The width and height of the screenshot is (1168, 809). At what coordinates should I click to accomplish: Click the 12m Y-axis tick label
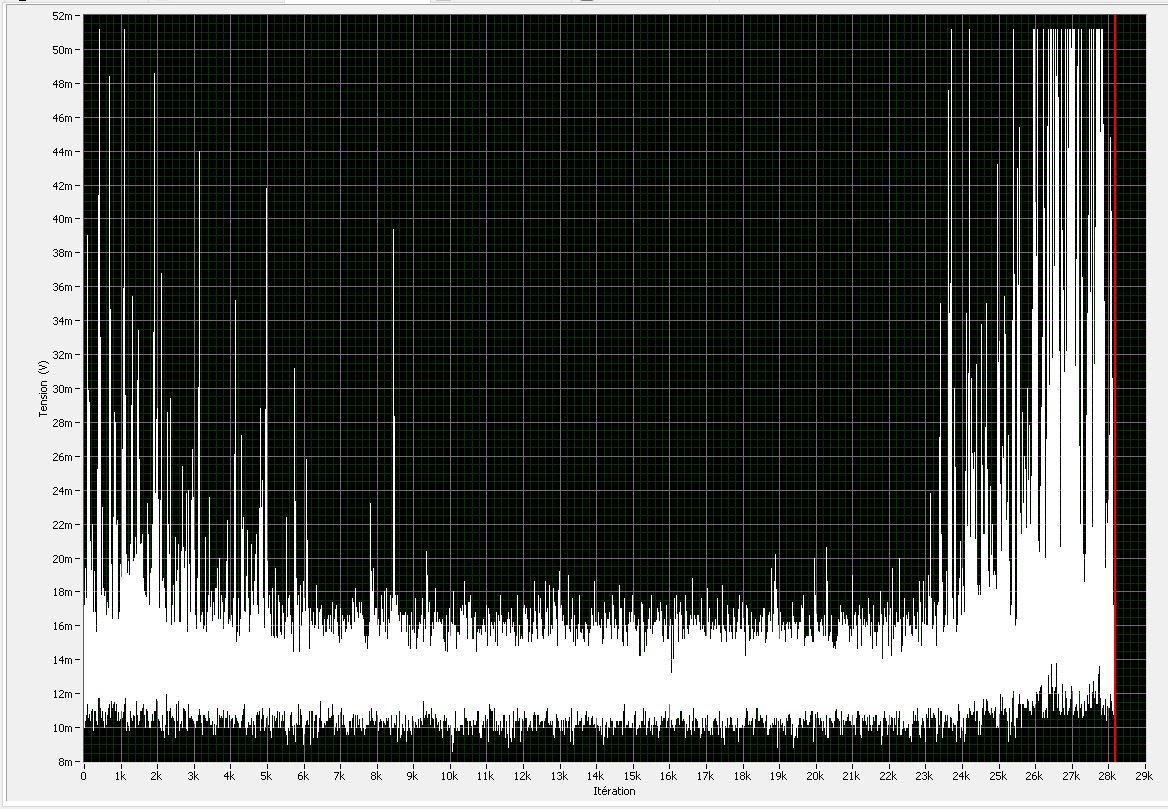click(66, 693)
